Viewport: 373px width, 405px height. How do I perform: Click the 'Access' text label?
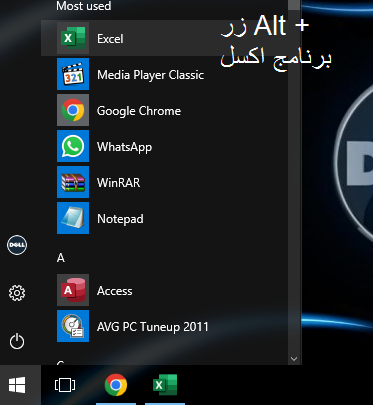click(114, 291)
